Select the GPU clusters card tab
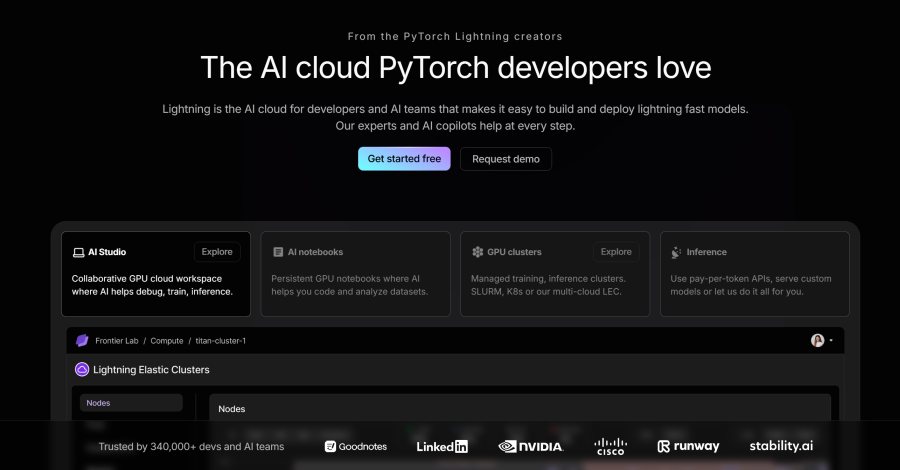Viewport: 900px width, 470px height. [x=555, y=274]
